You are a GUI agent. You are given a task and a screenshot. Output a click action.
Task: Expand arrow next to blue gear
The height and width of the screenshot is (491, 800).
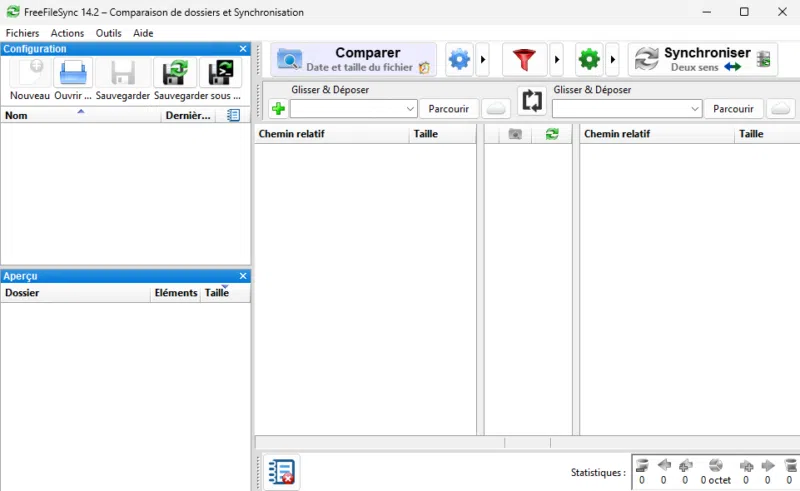pos(483,60)
